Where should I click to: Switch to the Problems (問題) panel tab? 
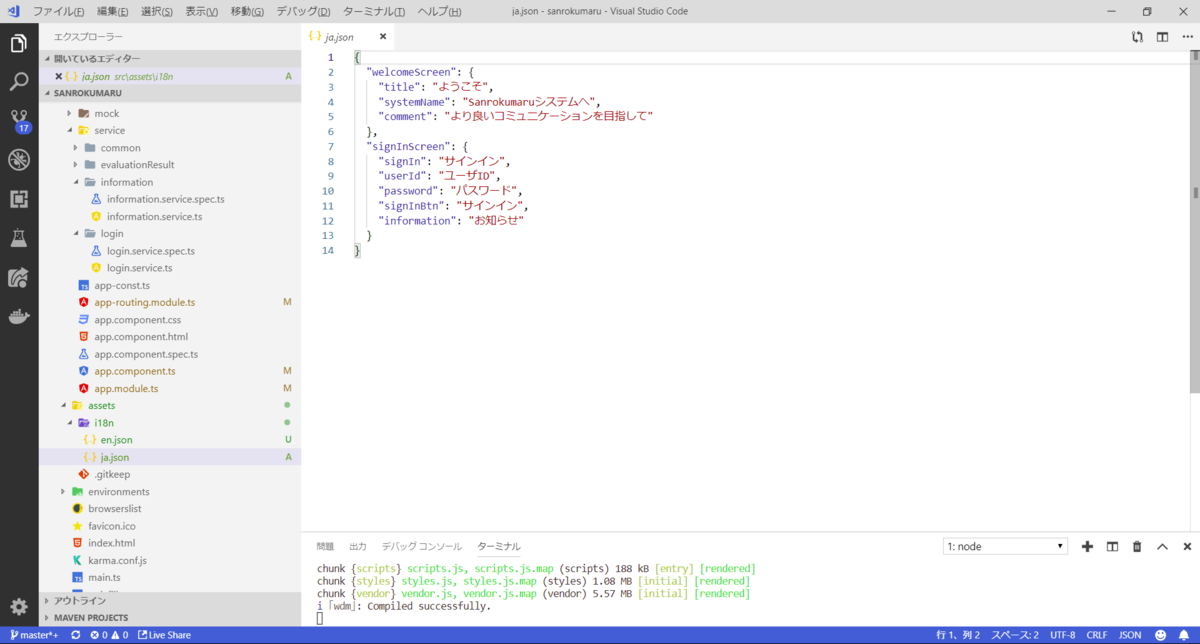[x=326, y=546]
